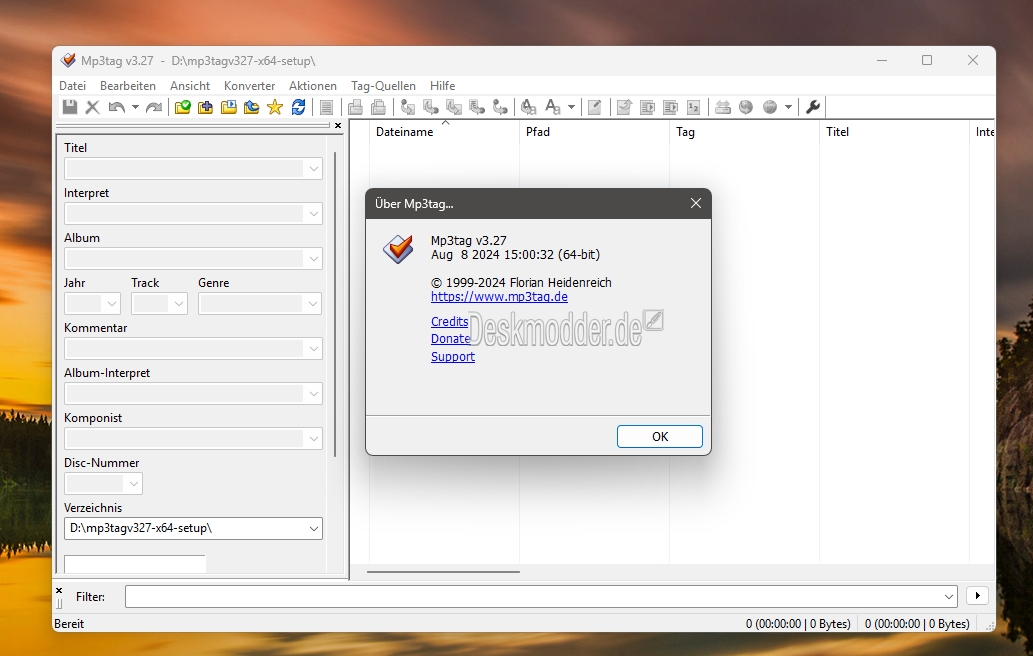1033x656 pixels.
Task: Expand the Quick Actions dropdown arrow
Action: [571, 107]
